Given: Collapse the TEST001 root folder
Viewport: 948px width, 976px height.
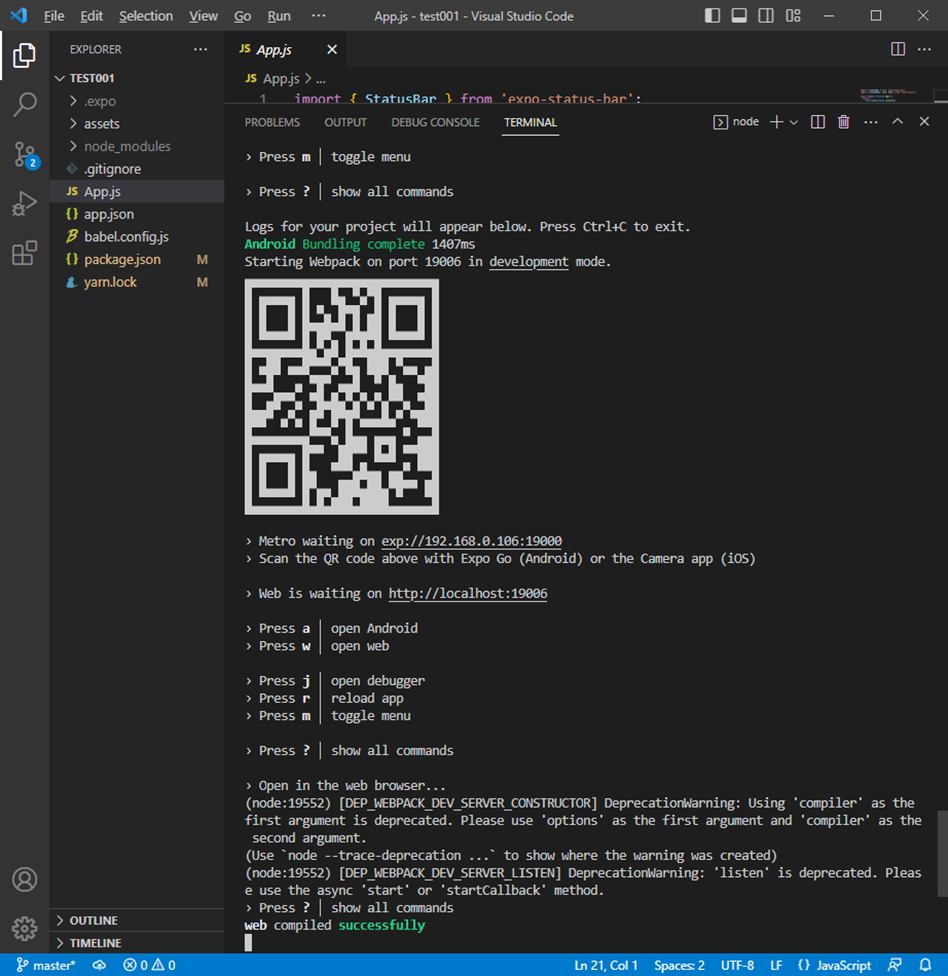Looking at the screenshot, I should [136, 78].
